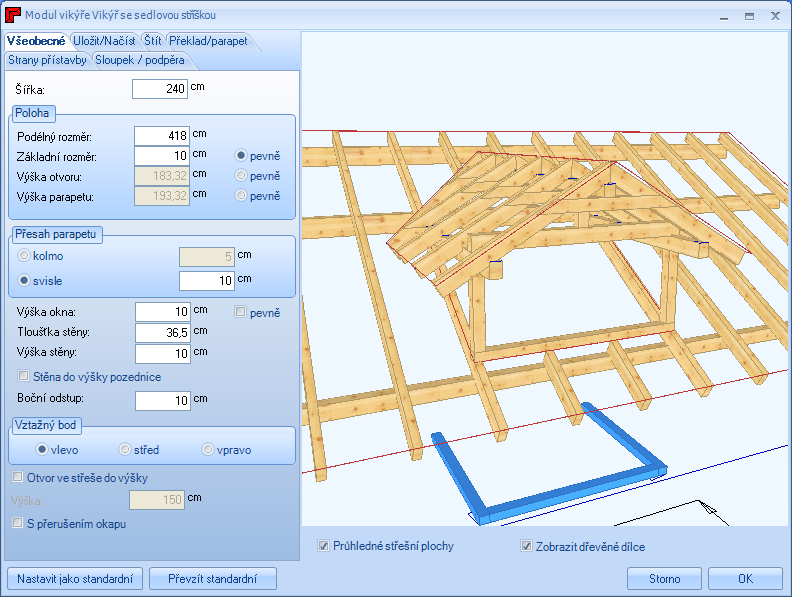Select pevně radio for Výška otvoru
792x597 pixels.
[241, 175]
